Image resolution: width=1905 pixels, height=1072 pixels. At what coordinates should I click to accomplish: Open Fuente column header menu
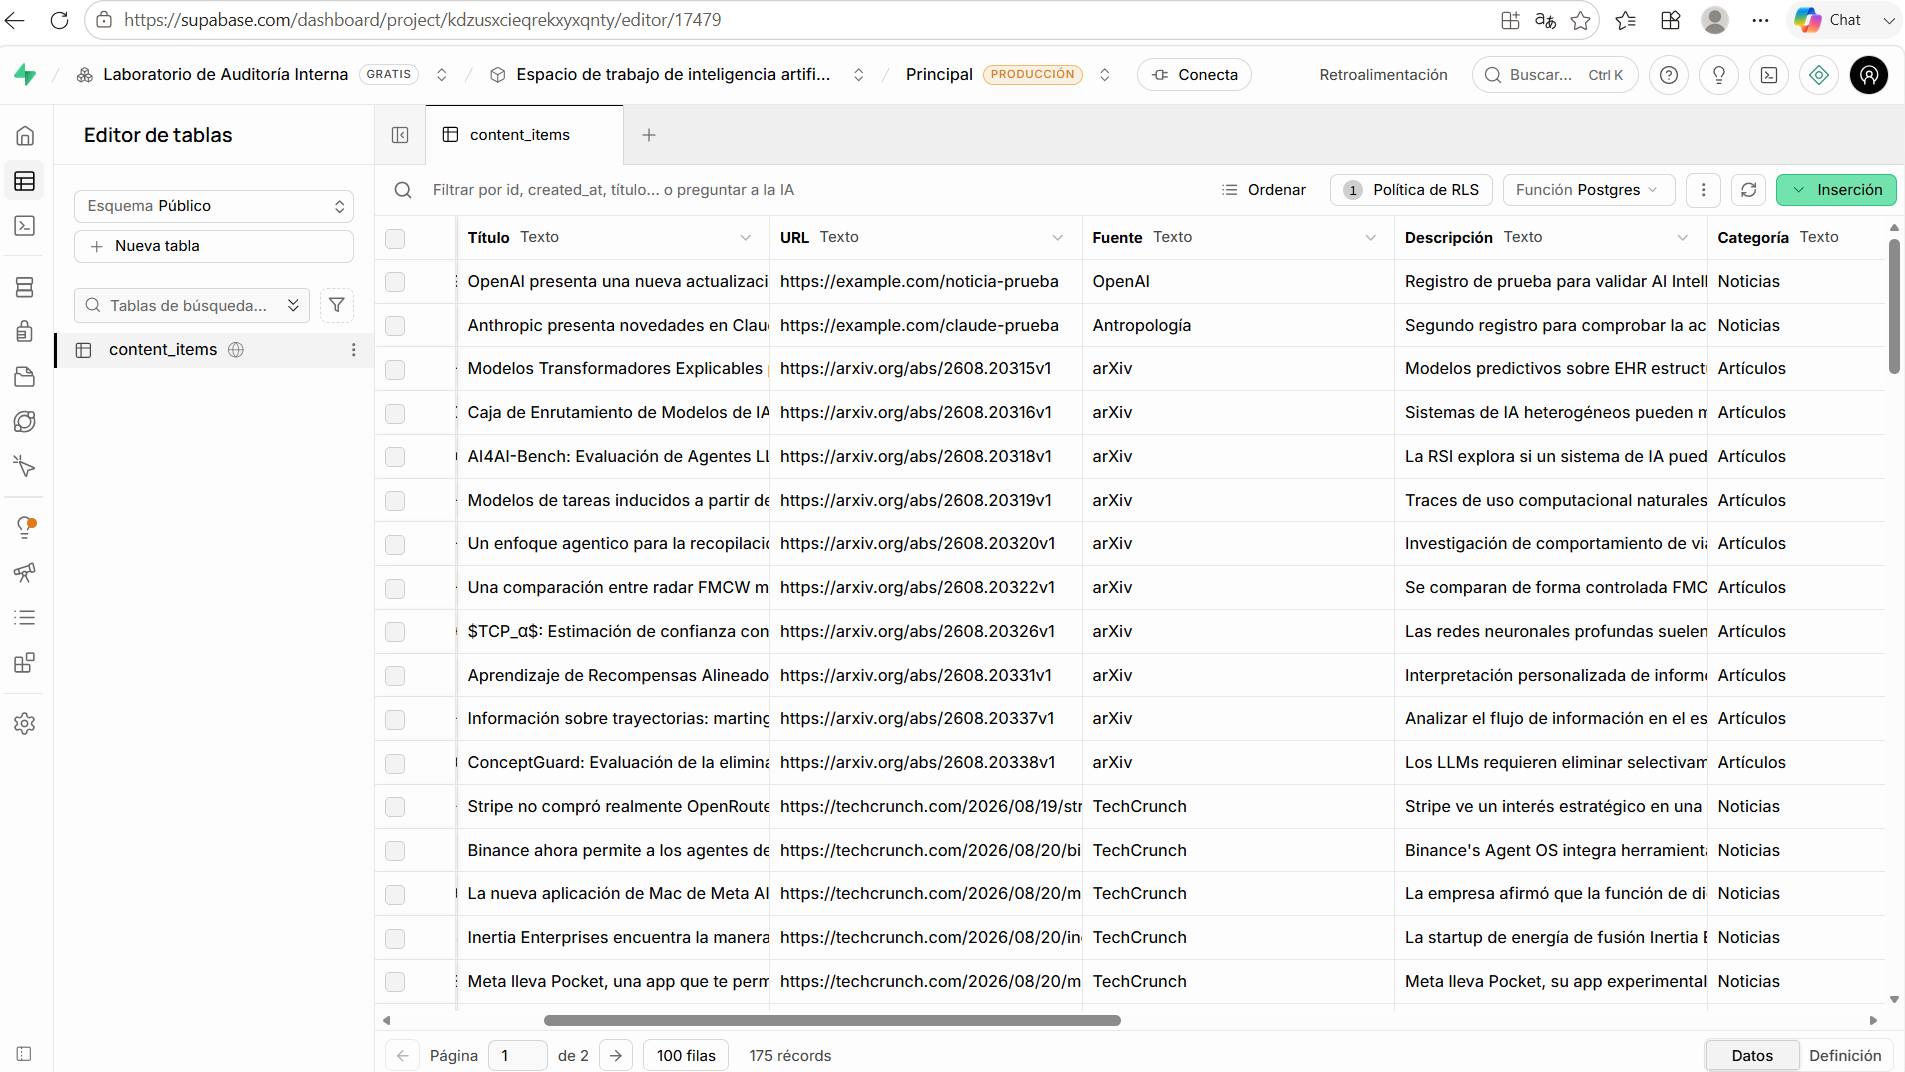coord(1371,238)
